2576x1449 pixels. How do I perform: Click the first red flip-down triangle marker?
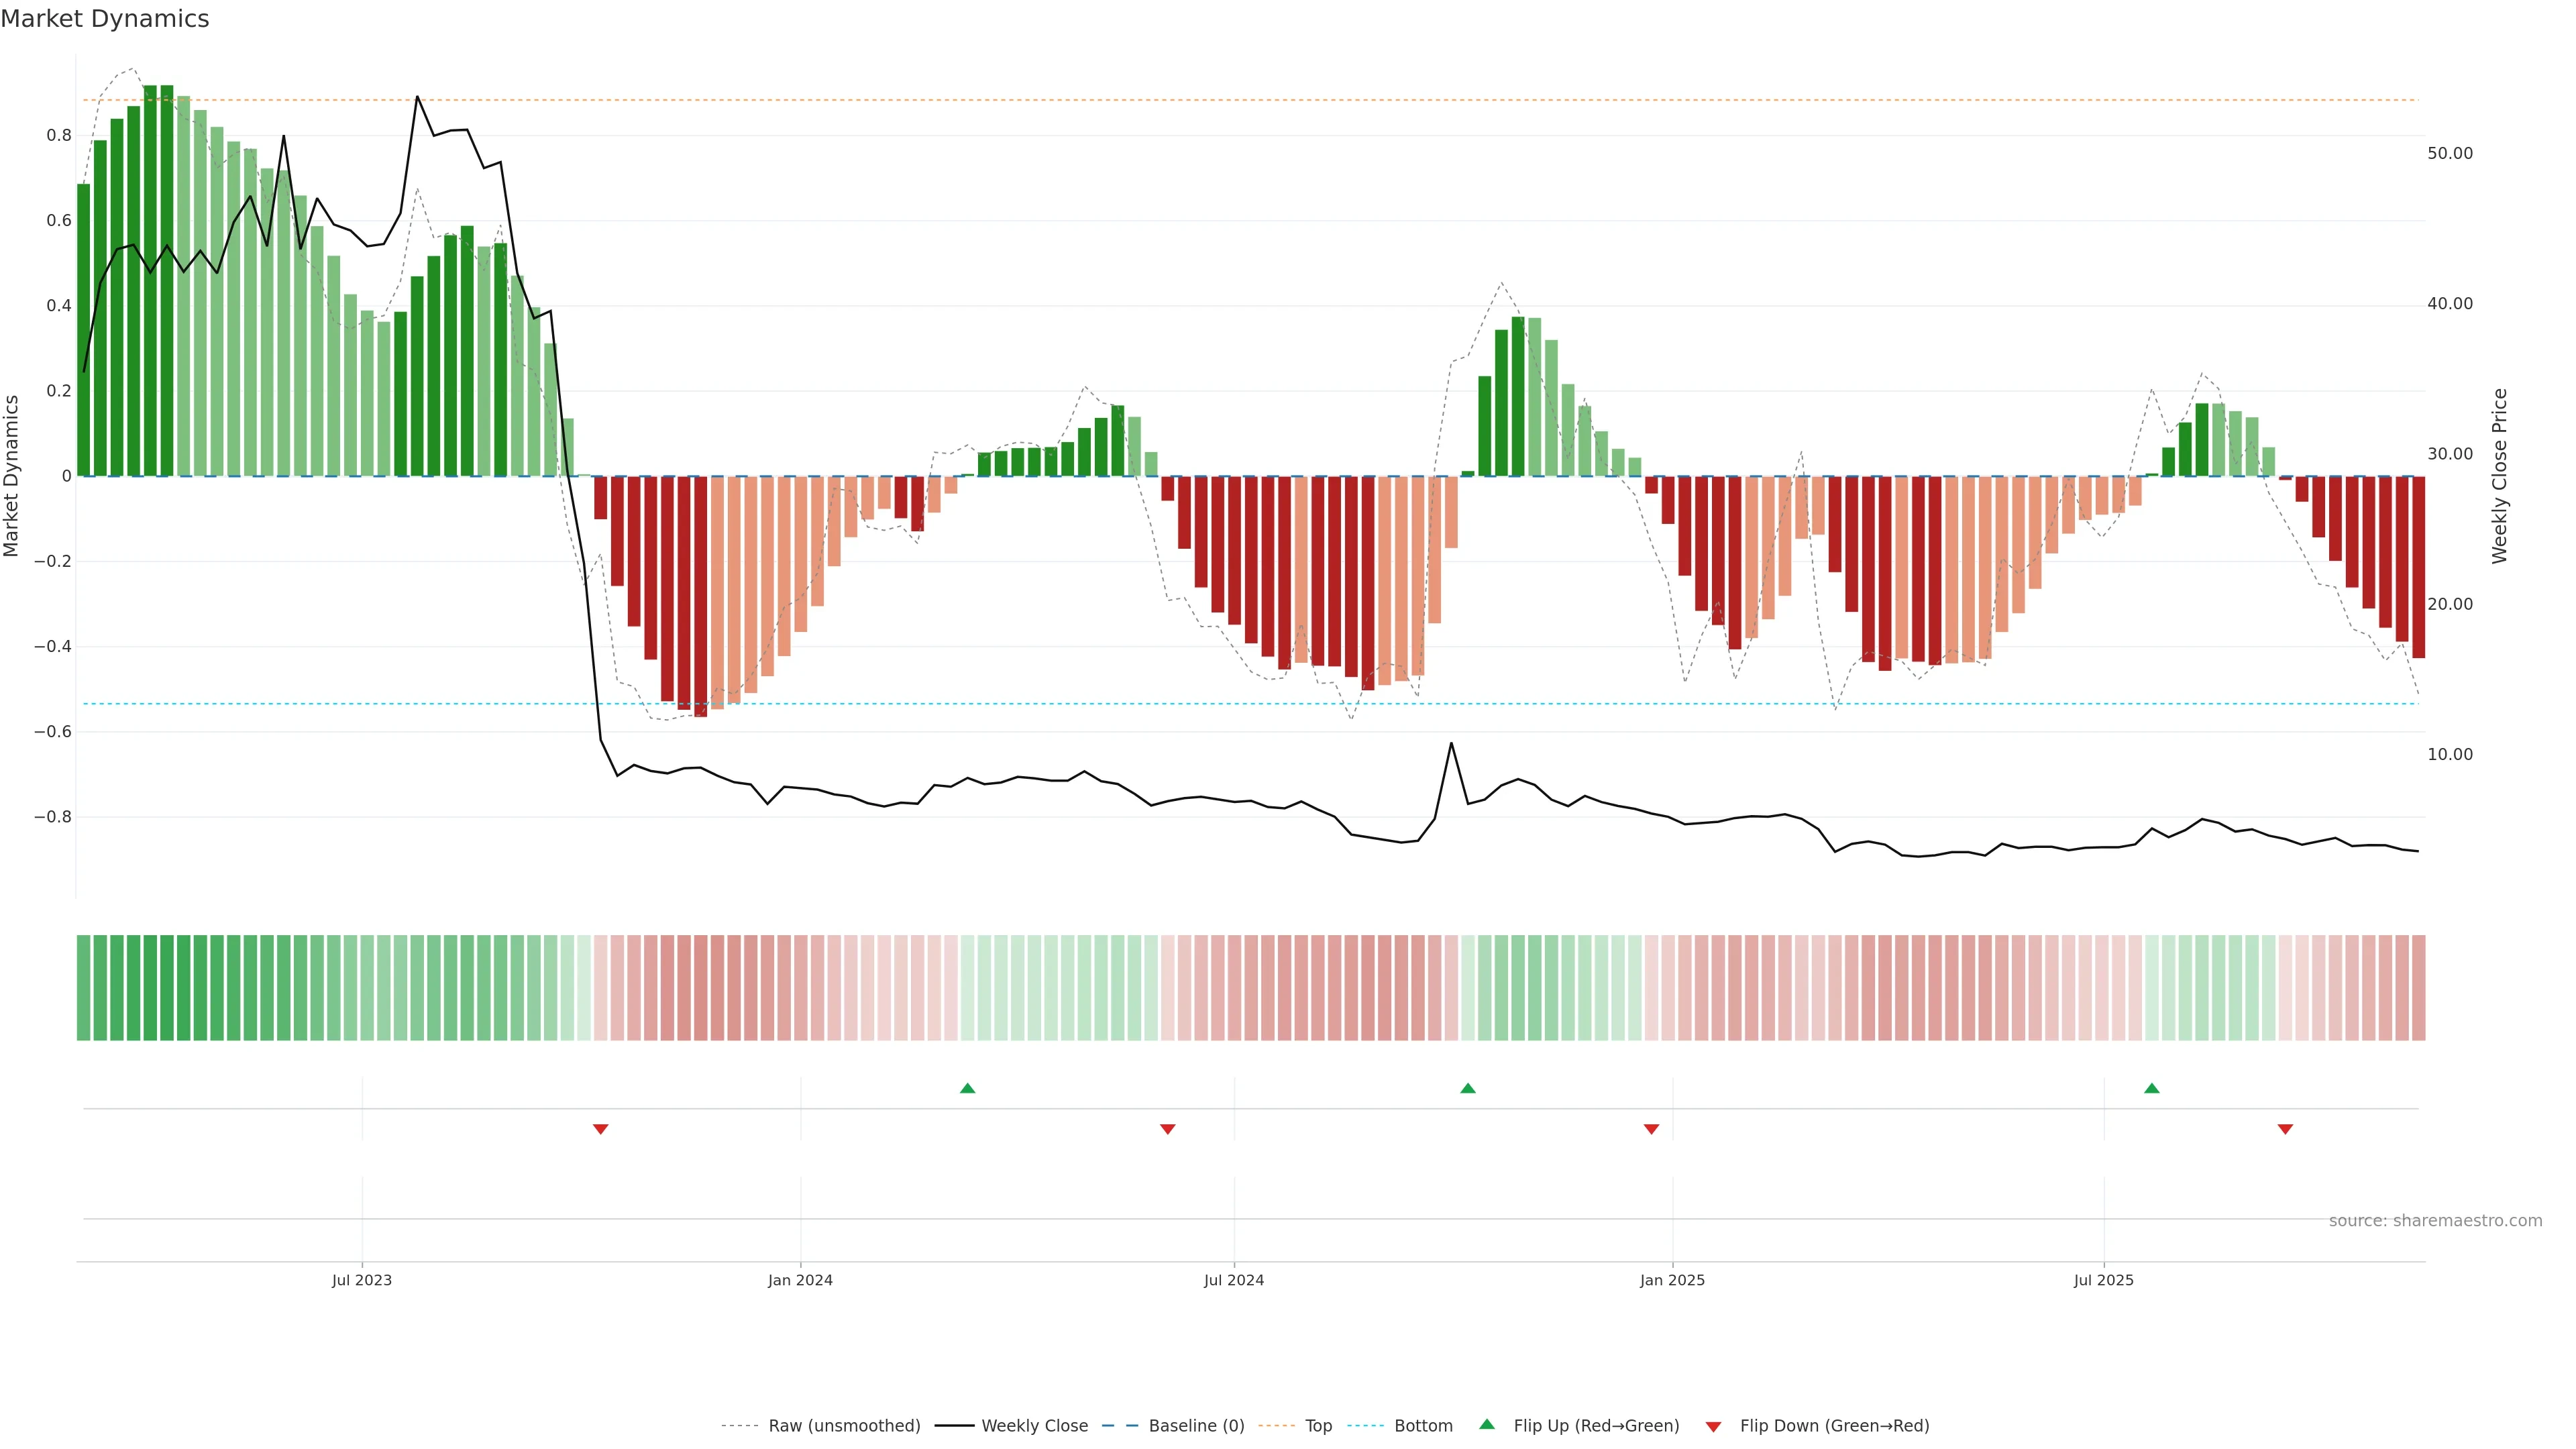pos(600,1129)
